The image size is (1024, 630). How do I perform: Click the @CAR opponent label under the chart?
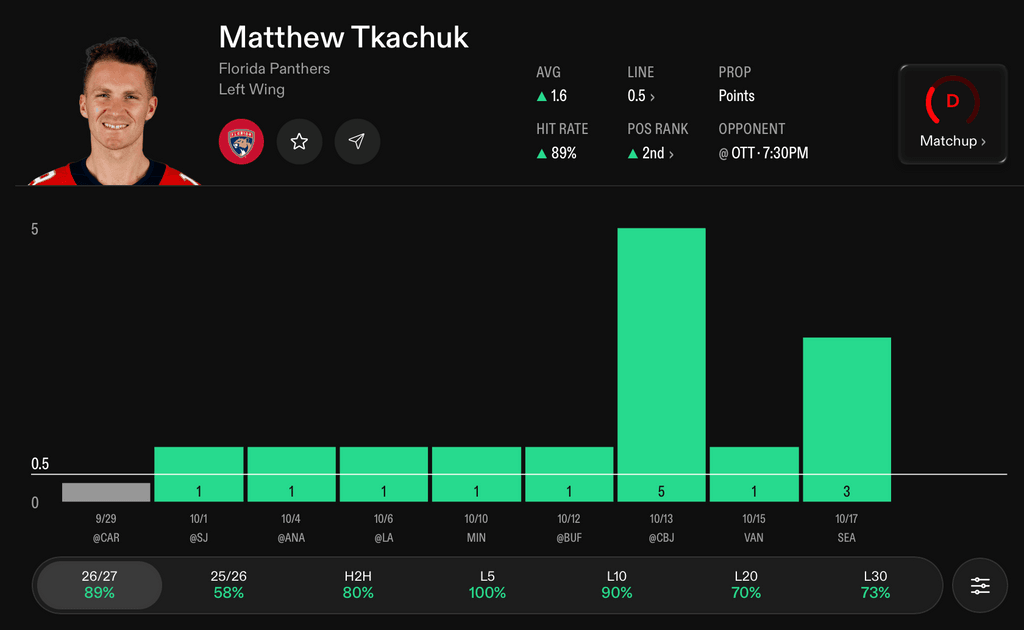[106, 538]
